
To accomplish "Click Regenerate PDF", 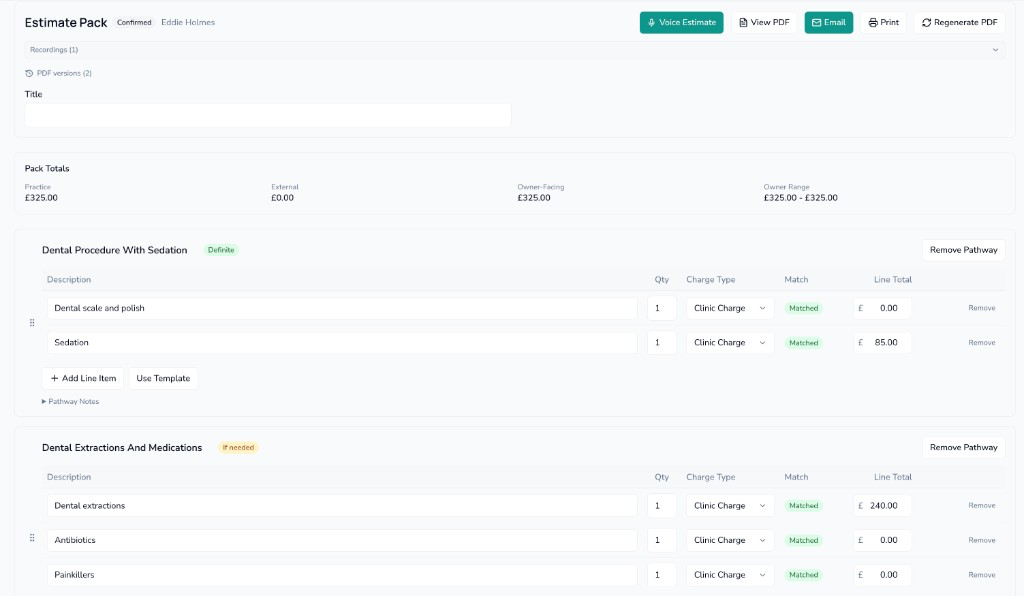I will pos(959,22).
